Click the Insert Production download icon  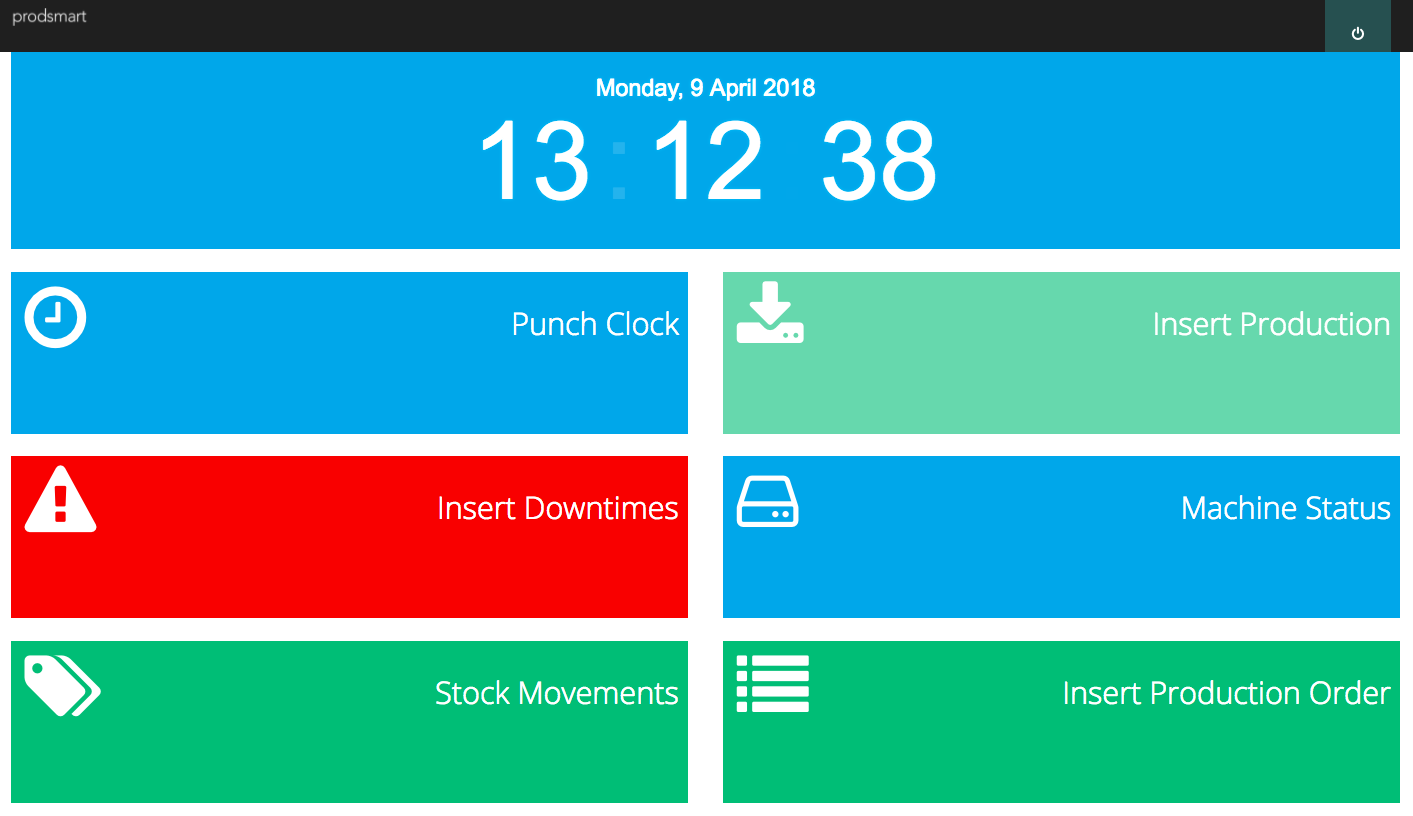coord(770,313)
